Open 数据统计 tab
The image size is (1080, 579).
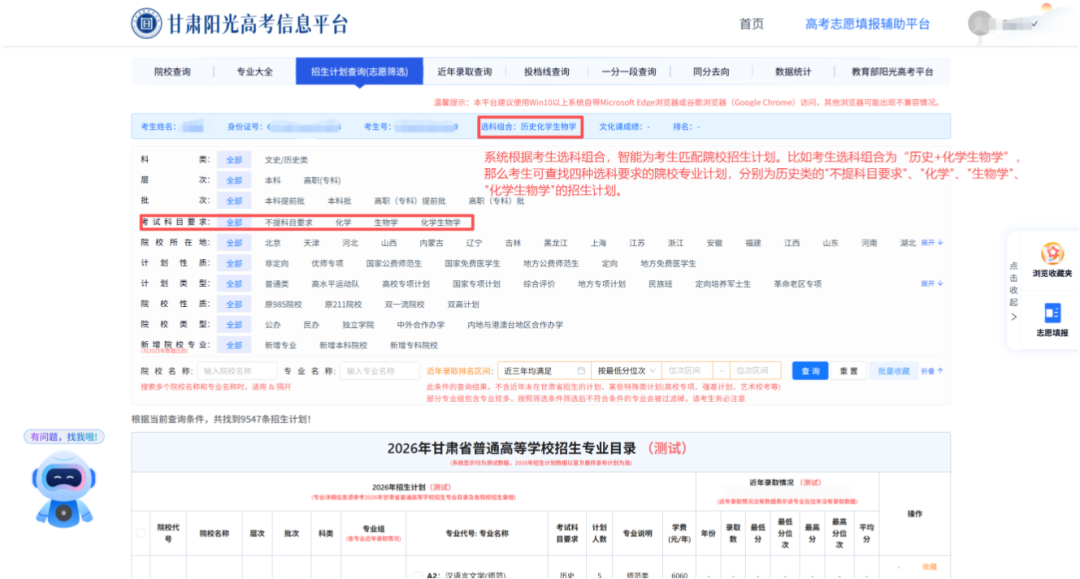[793, 72]
